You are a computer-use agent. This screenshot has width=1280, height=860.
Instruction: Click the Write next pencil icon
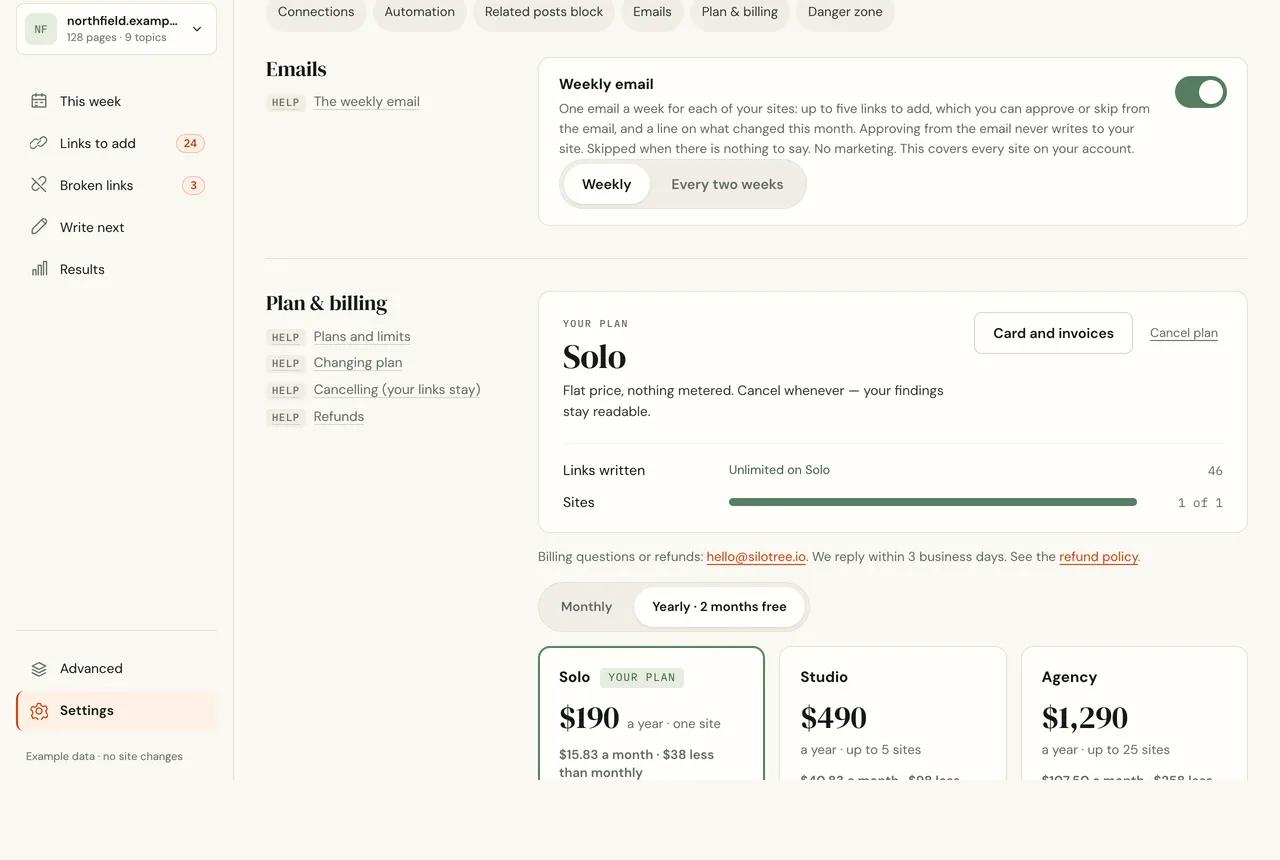39,227
